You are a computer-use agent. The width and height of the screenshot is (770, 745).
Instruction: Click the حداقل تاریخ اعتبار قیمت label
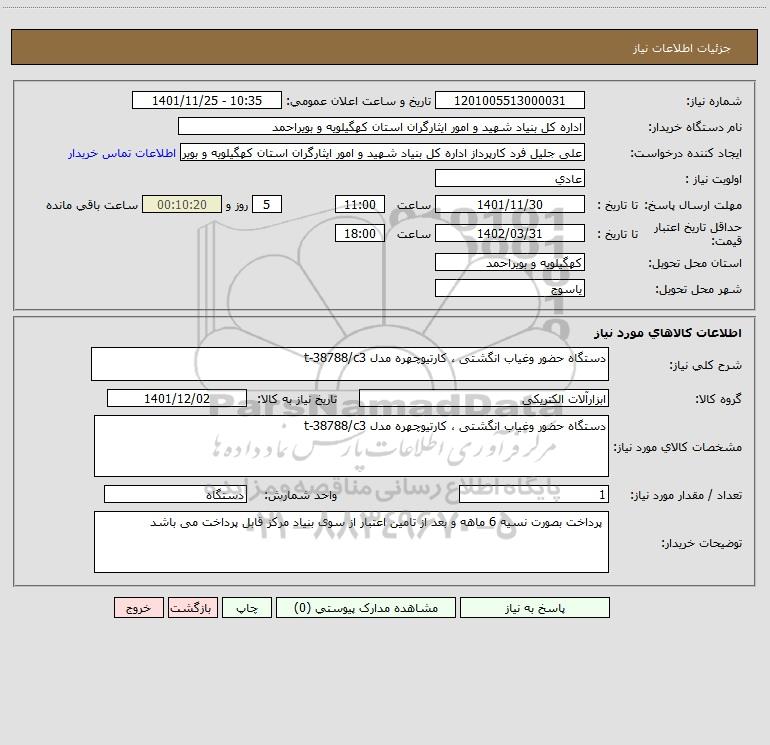[x=698, y=234]
